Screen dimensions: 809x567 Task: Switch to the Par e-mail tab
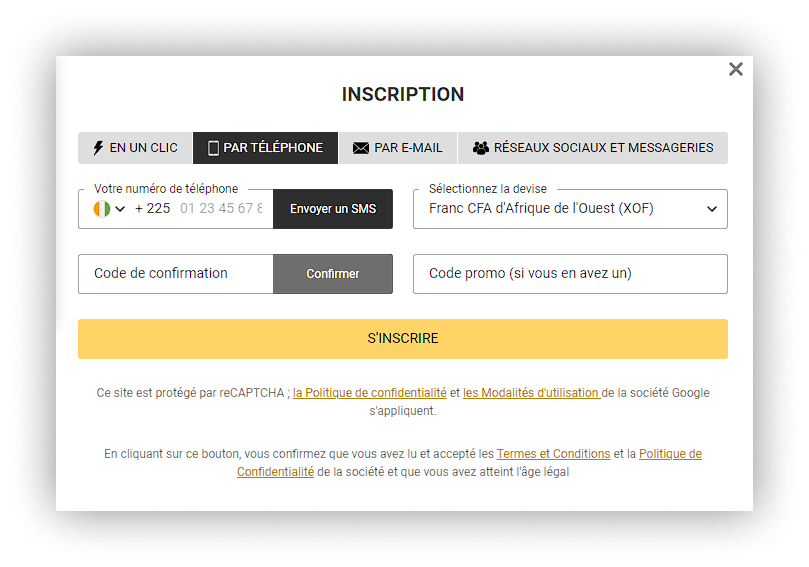pos(397,148)
